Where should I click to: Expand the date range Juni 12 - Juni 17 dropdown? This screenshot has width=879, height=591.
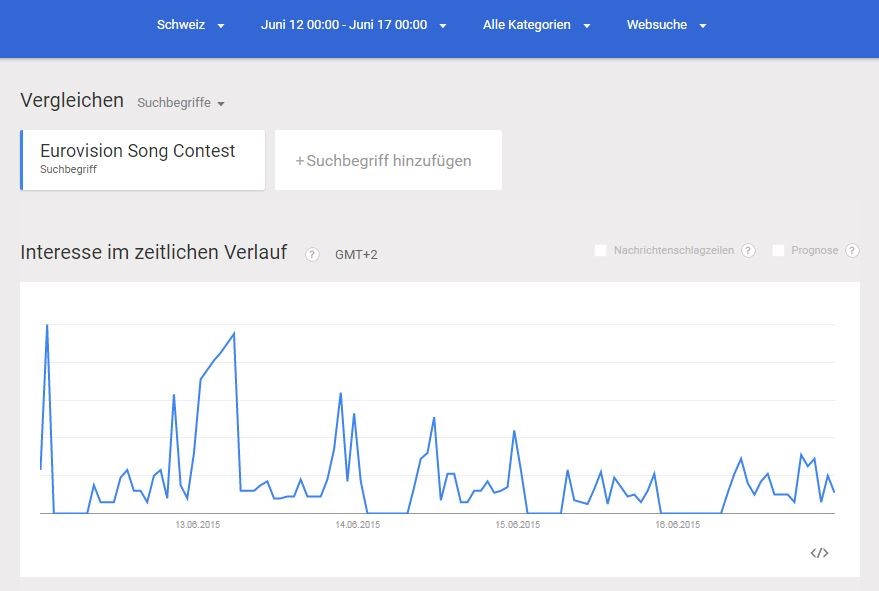(x=353, y=25)
